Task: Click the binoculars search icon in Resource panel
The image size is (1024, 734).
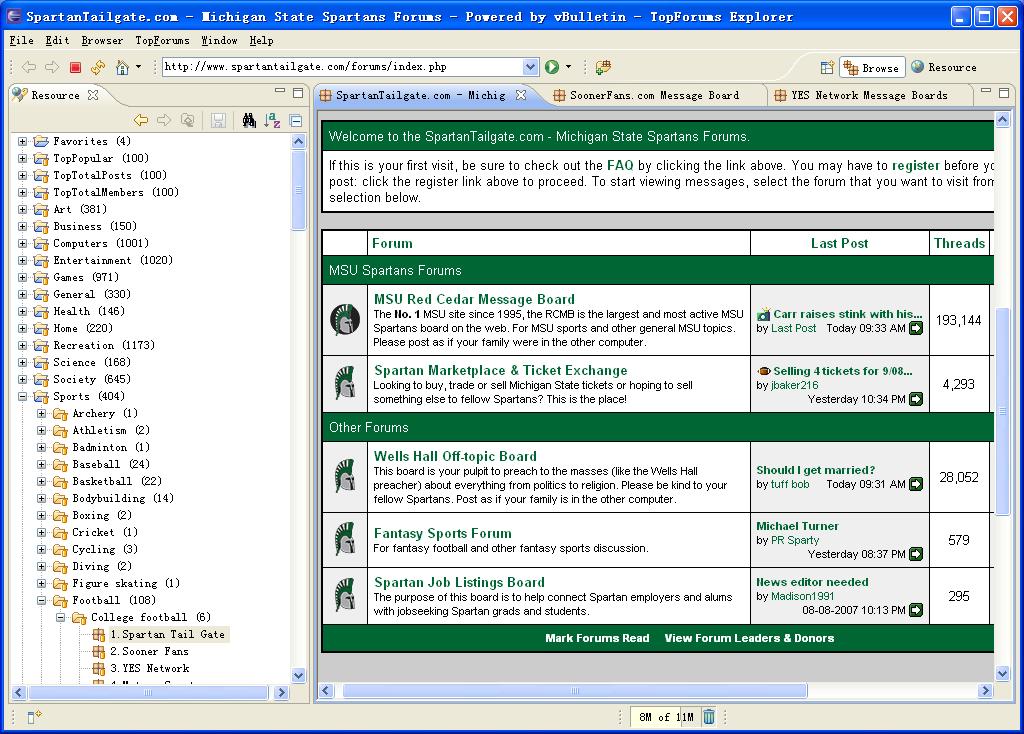Action: [249, 120]
